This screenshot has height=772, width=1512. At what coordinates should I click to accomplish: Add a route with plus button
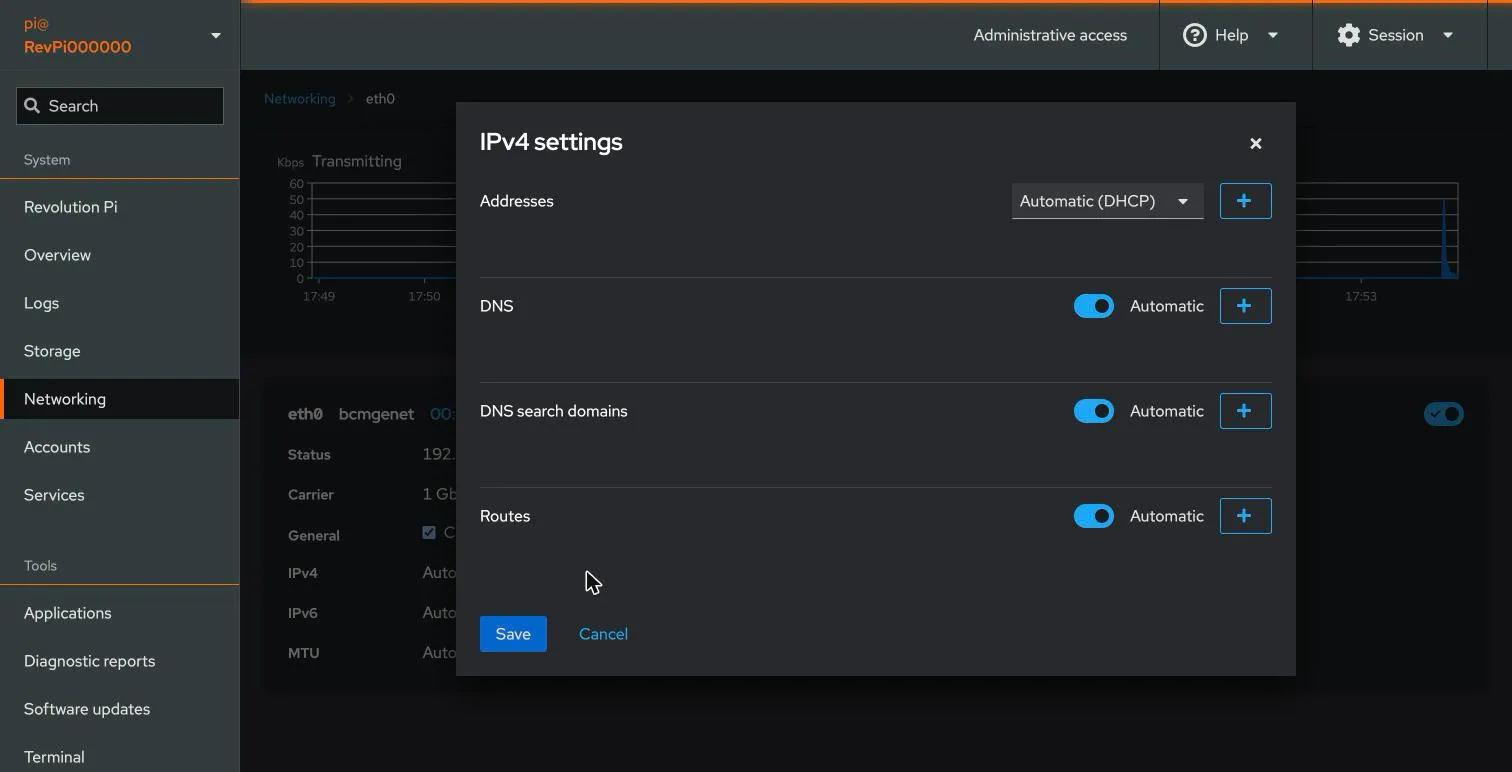[x=1245, y=516]
